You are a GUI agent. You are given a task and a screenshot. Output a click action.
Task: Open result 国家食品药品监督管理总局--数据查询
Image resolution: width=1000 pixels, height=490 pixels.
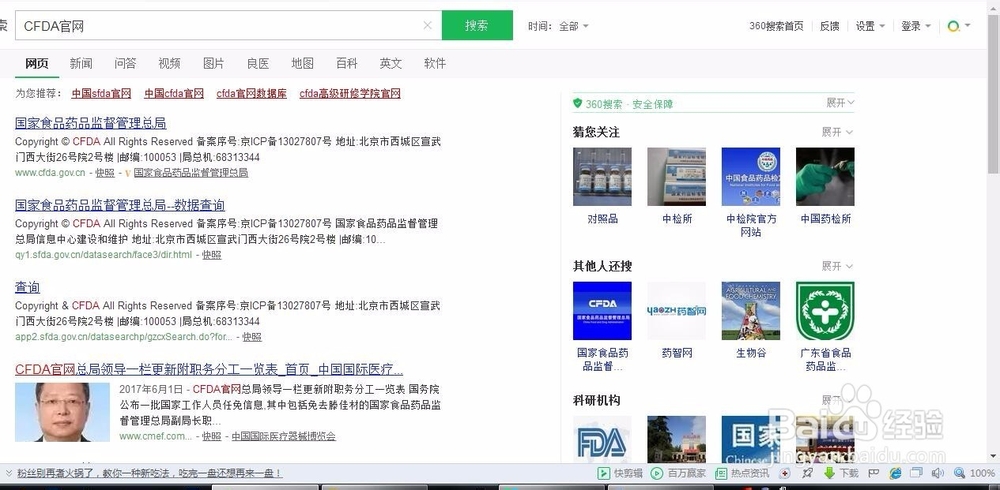[120, 205]
